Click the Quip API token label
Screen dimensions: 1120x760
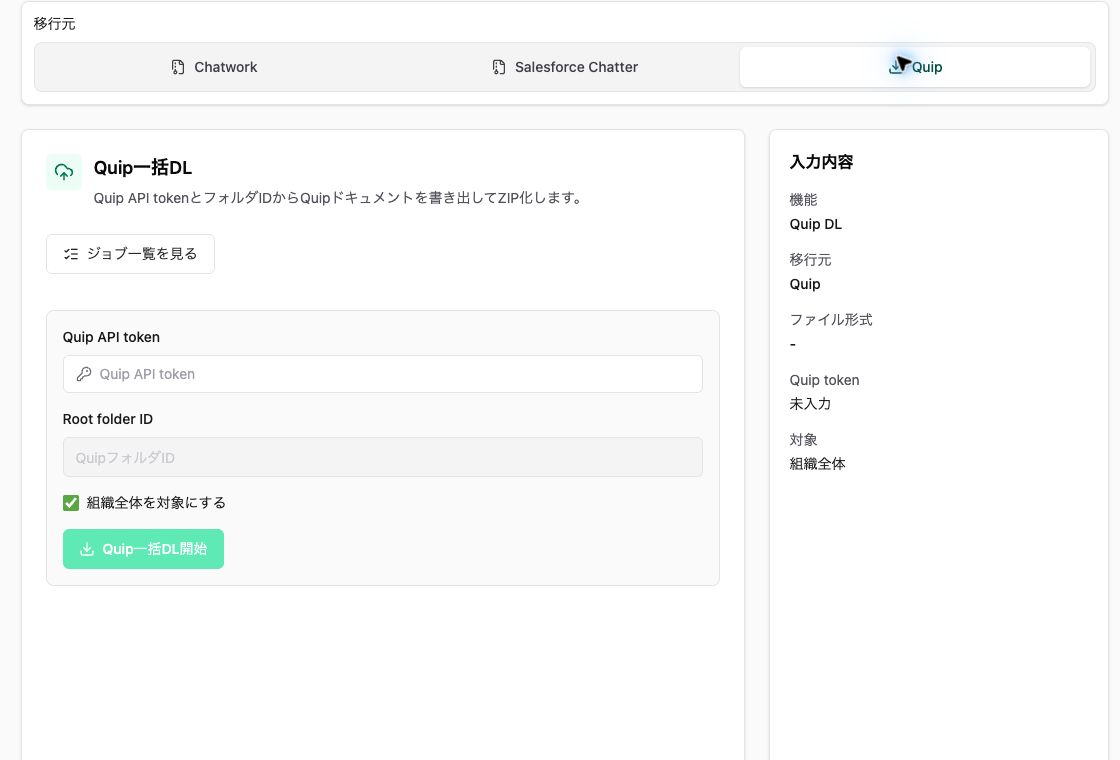coord(111,337)
